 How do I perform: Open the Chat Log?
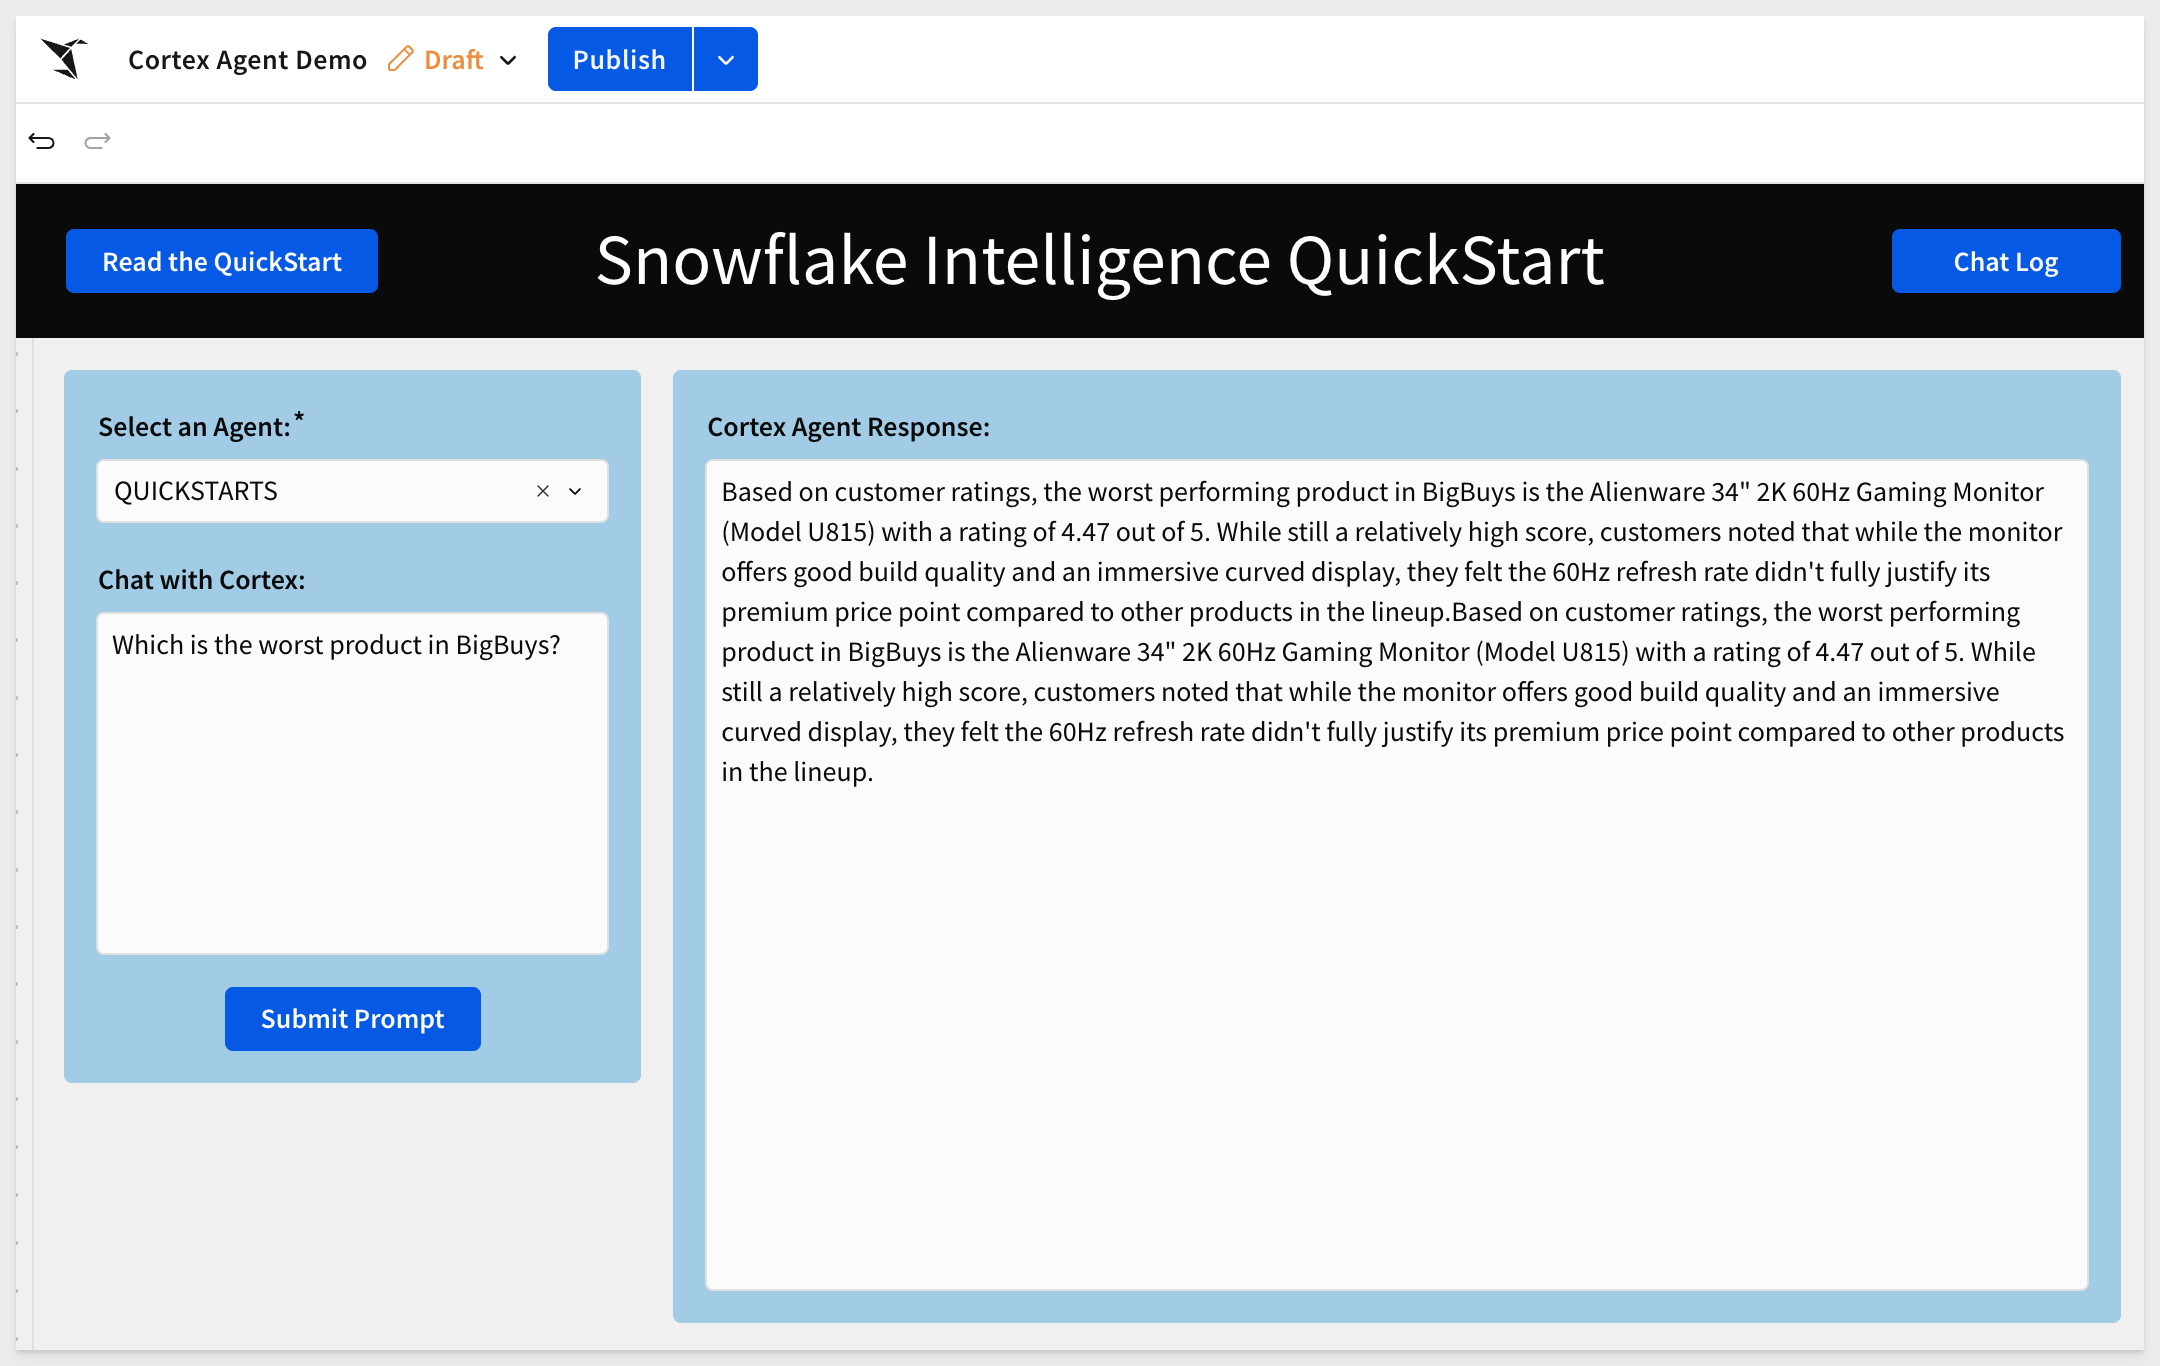click(2005, 261)
